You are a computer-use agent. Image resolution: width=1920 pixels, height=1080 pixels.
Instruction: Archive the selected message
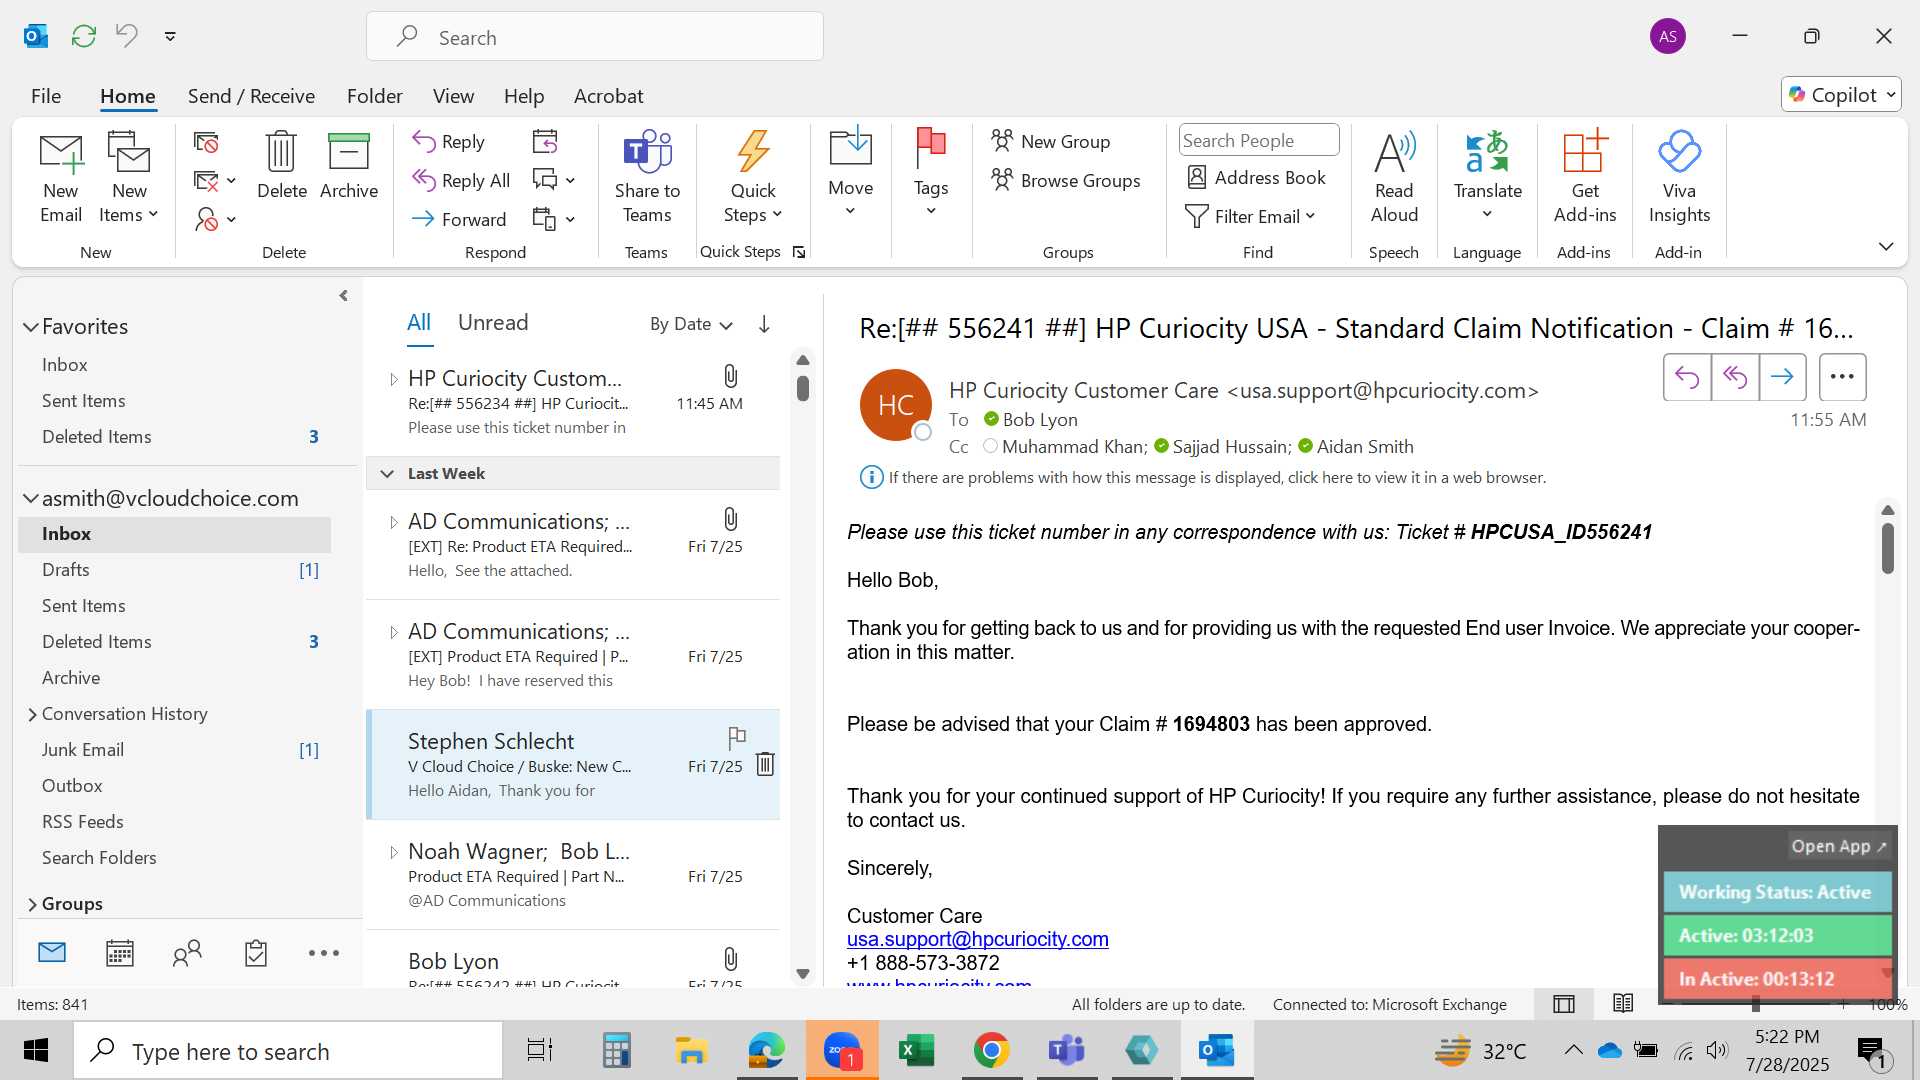click(349, 166)
